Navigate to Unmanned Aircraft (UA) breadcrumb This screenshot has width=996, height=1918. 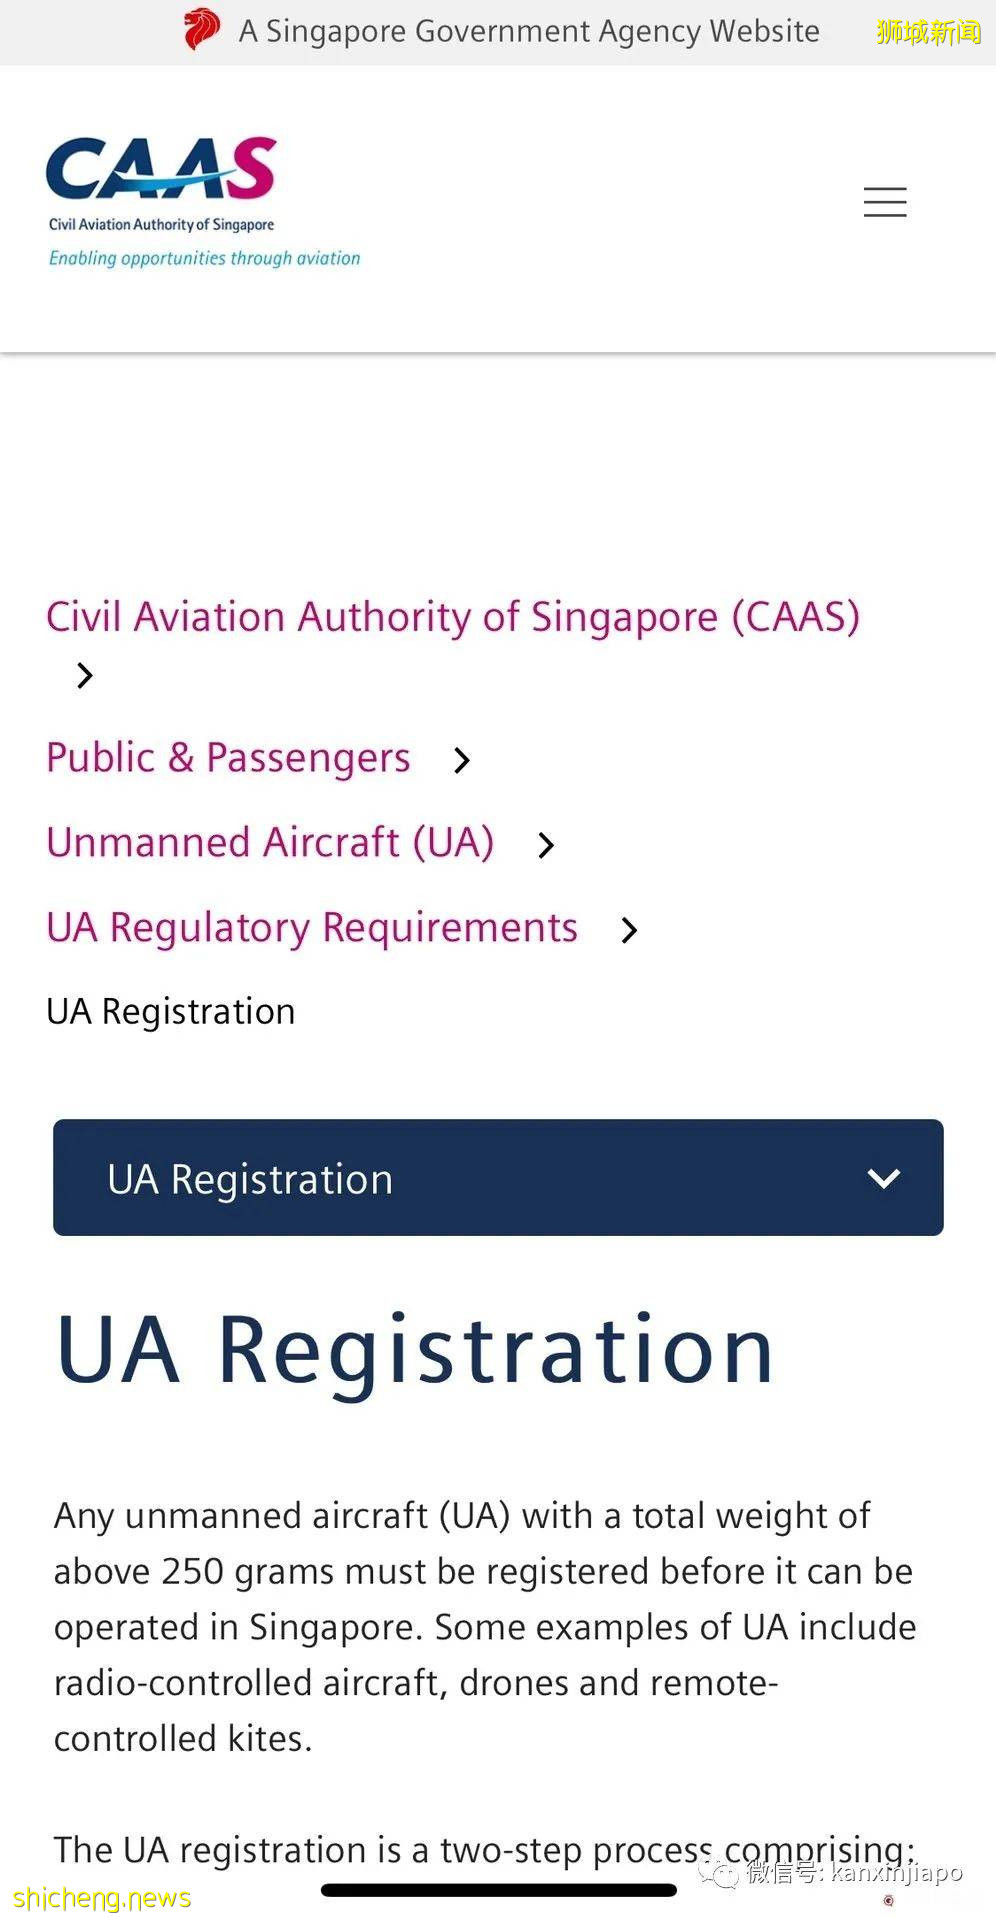point(270,843)
